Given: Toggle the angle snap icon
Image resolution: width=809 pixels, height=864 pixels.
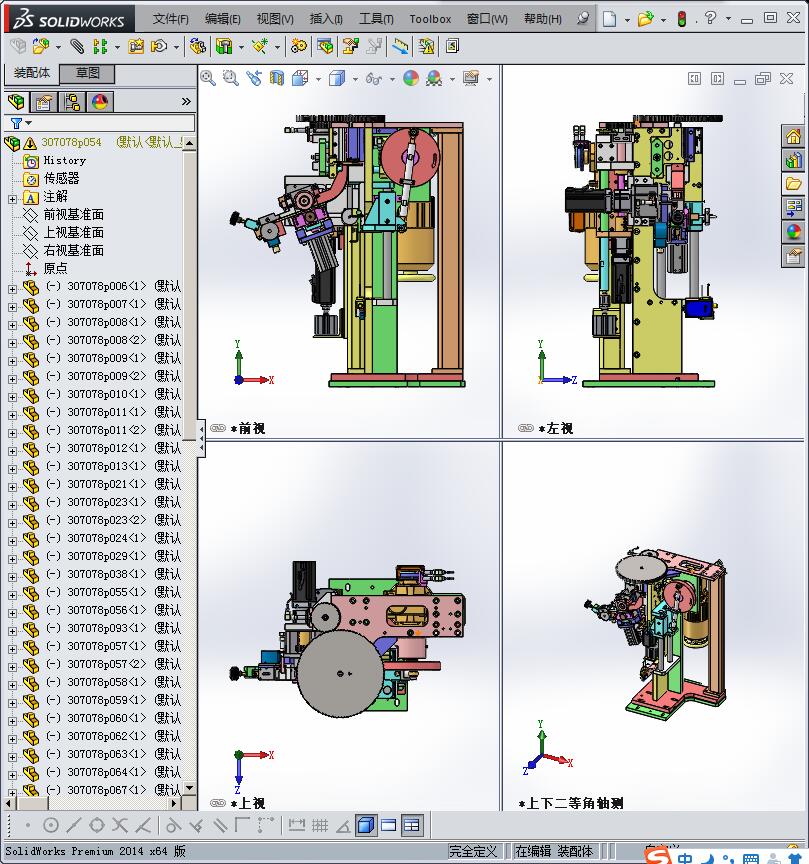Looking at the screenshot, I should tap(343, 825).
